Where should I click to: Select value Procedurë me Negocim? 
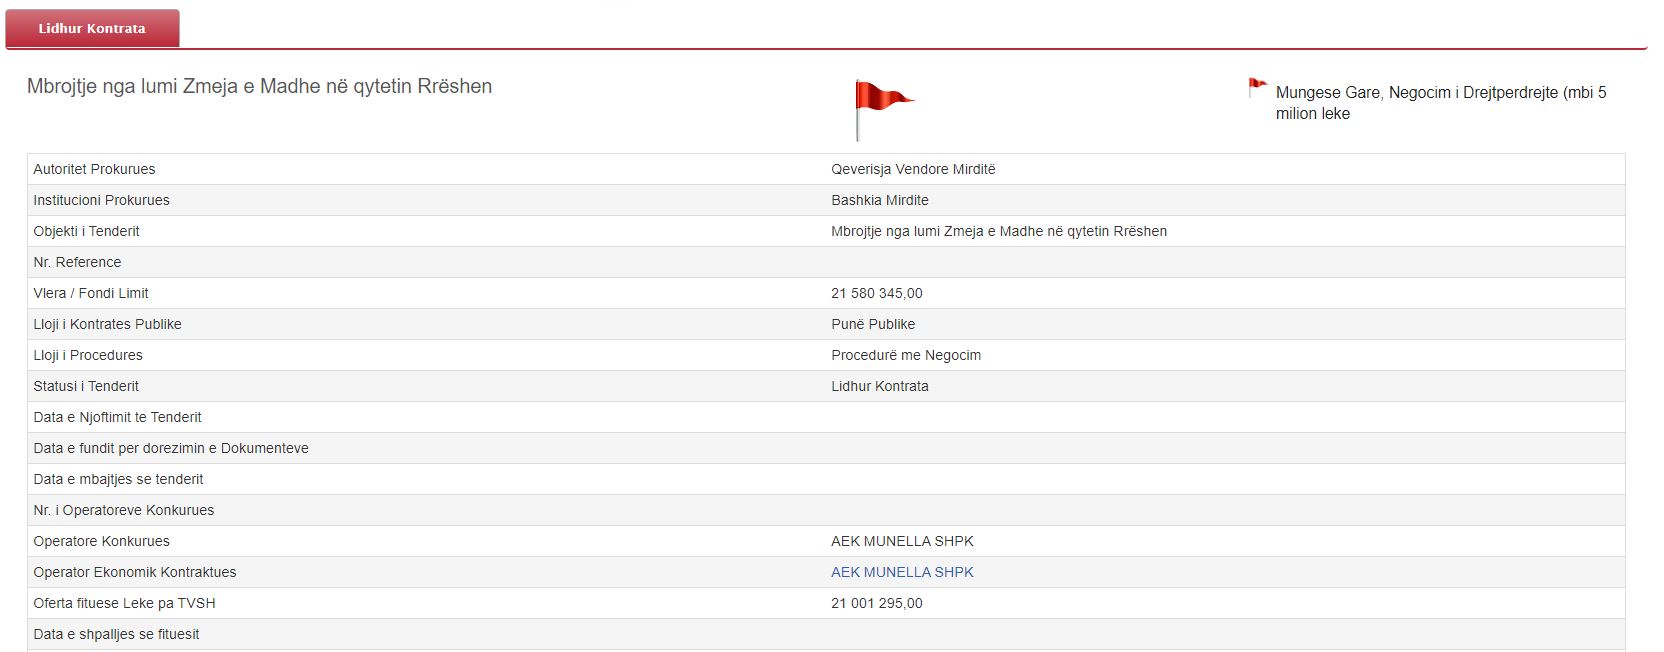click(x=906, y=355)
